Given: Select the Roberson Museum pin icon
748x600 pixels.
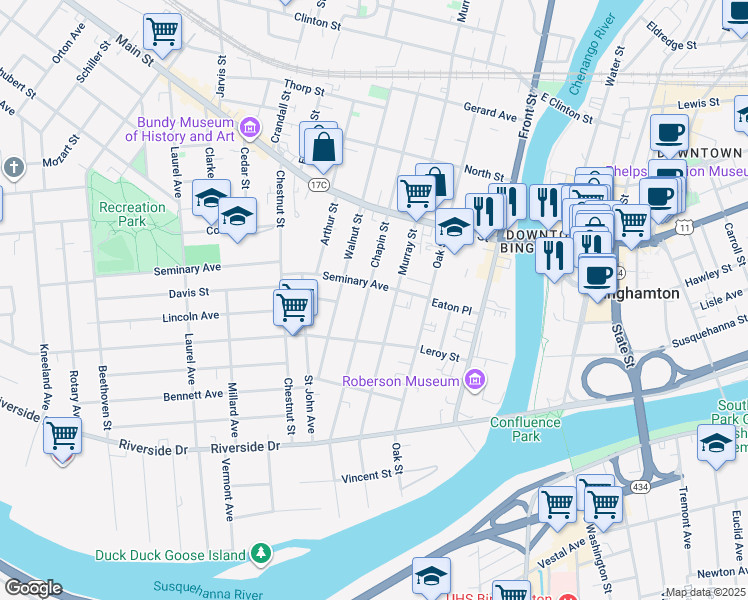Looking at the screenshot, I should pyautogui.click(x=475, y=380).
